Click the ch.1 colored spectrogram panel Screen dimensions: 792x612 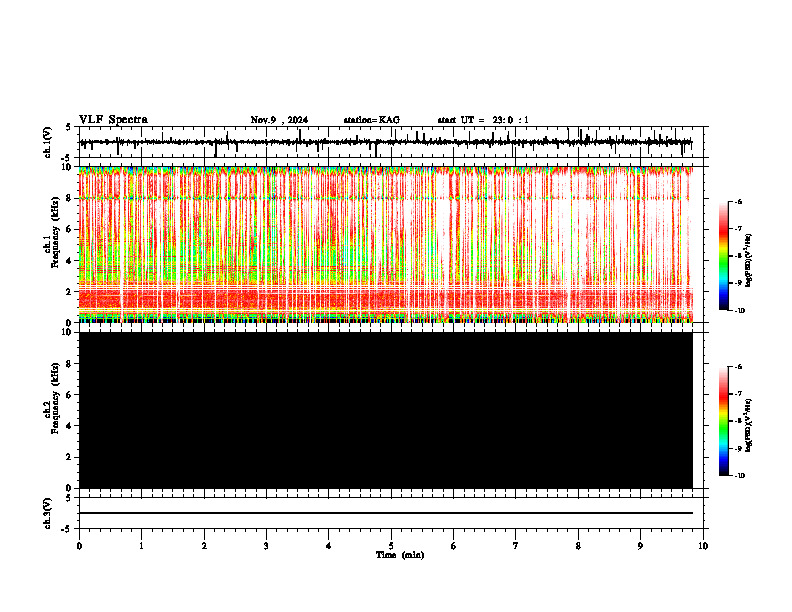(x=385, y=244)
